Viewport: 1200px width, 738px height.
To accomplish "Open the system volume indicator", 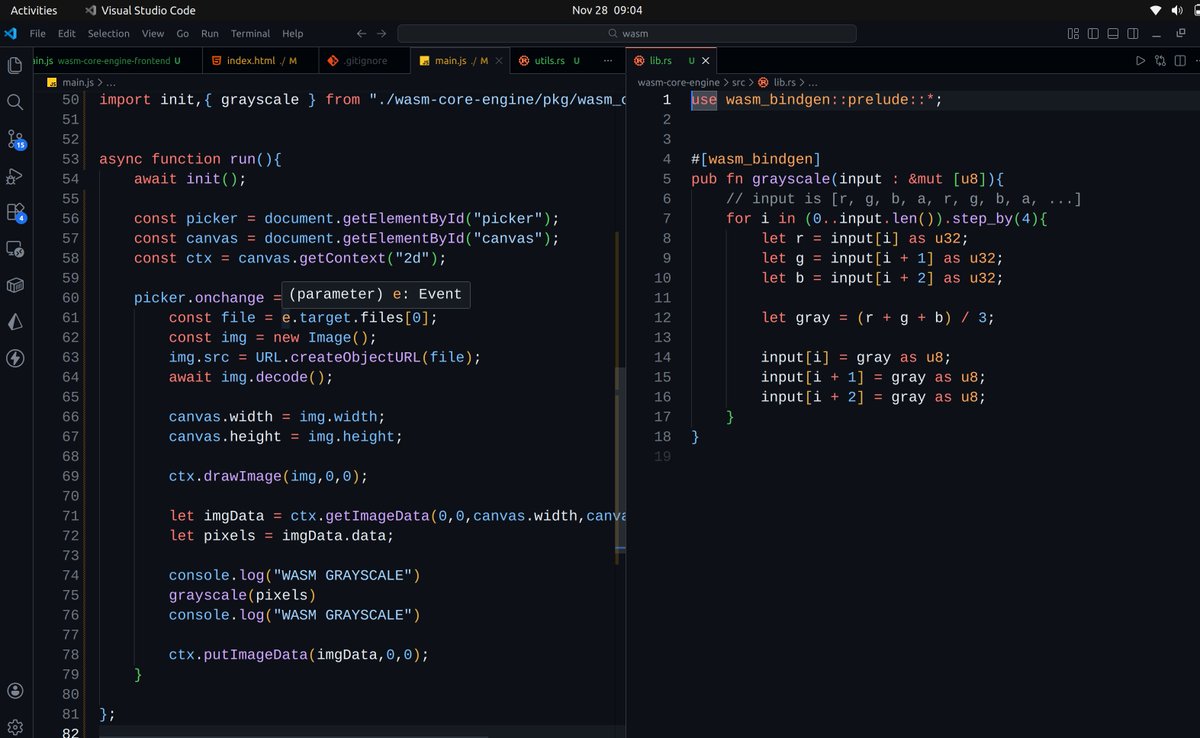I will (x=1176, y=10).
